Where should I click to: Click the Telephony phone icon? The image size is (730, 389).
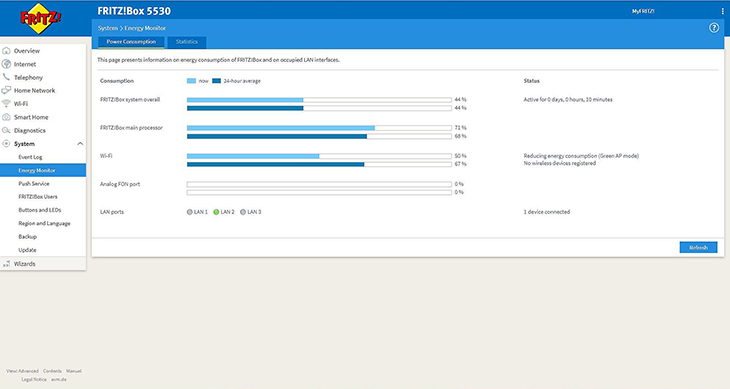6,77
